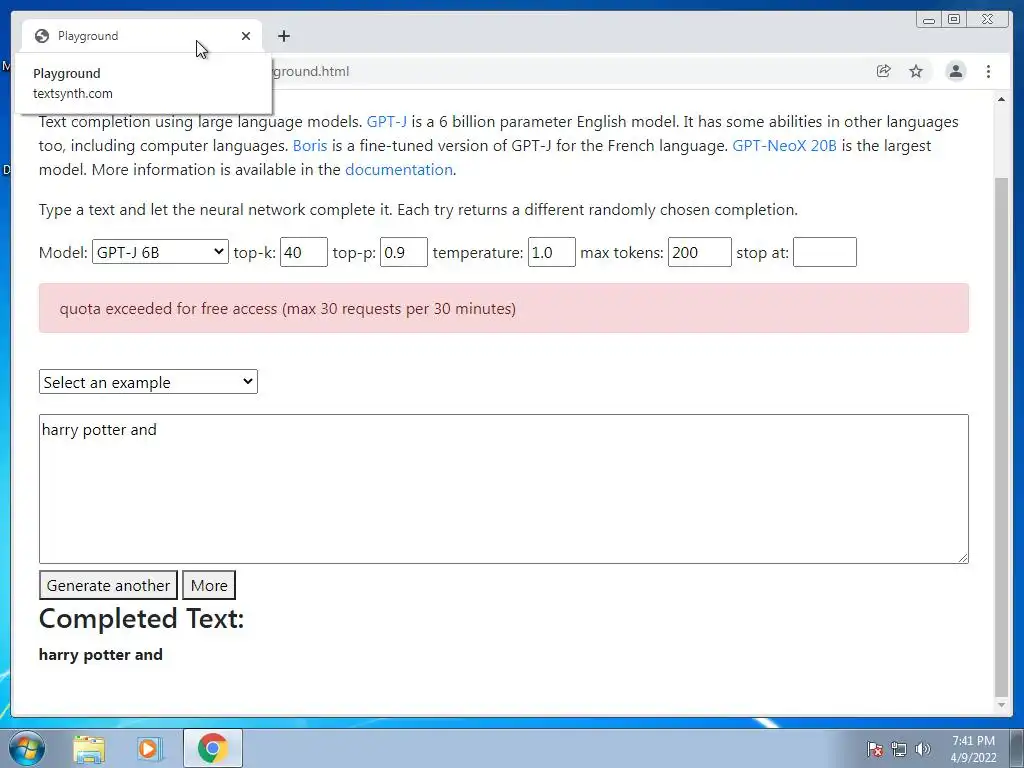This screenshot has width=1024, height=768.
Task: Click the top-p input field
Action: click(x=404, y=252)
